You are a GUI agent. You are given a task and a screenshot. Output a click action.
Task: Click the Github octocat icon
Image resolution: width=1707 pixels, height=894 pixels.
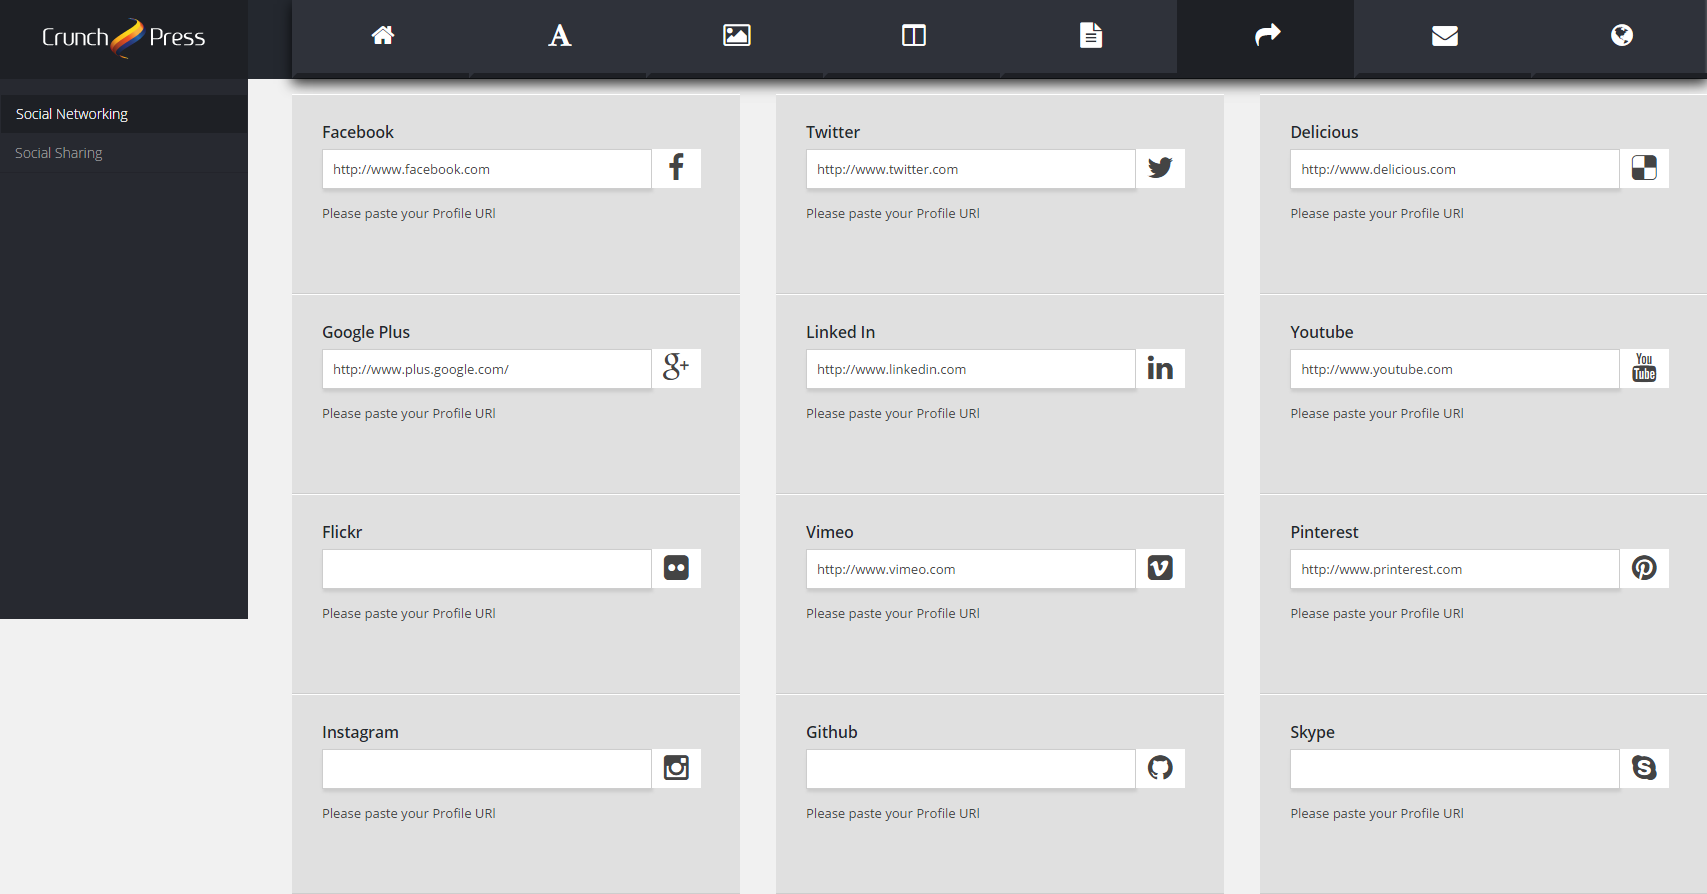point(1160,768)
